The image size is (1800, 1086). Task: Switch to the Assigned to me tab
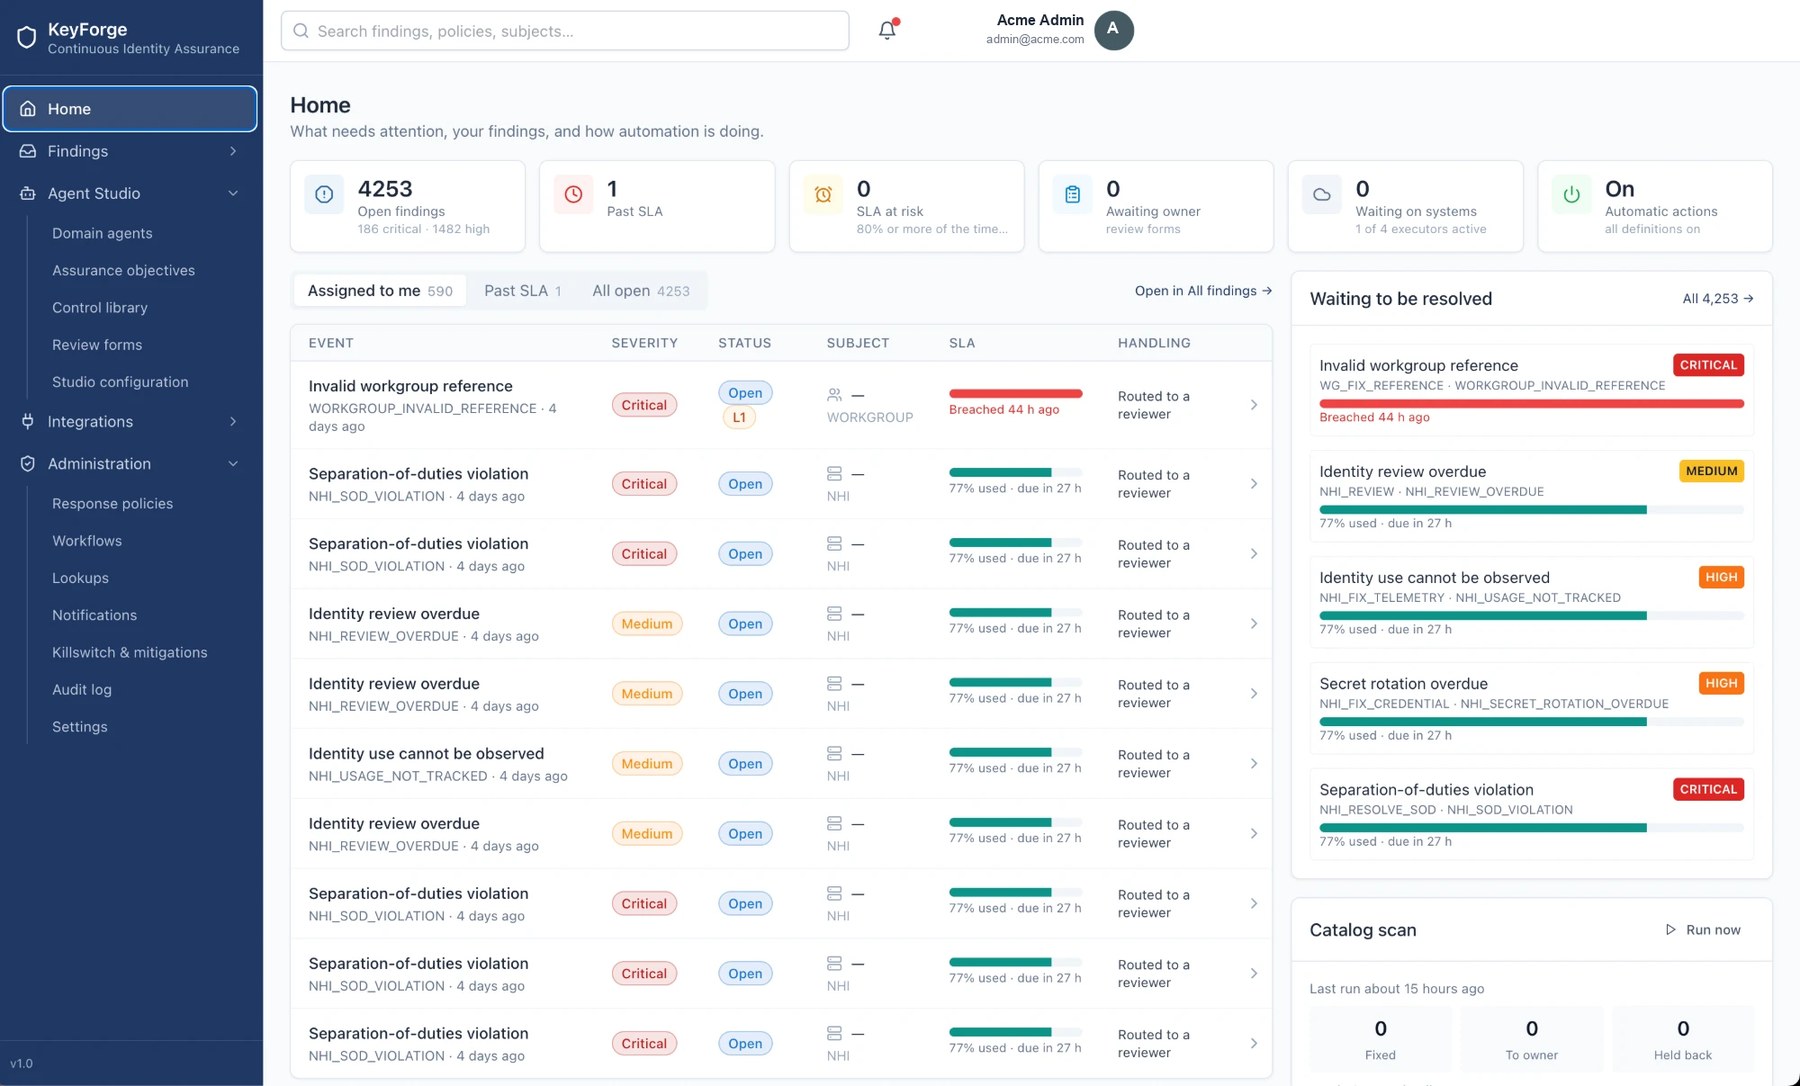tap(380, 291)
